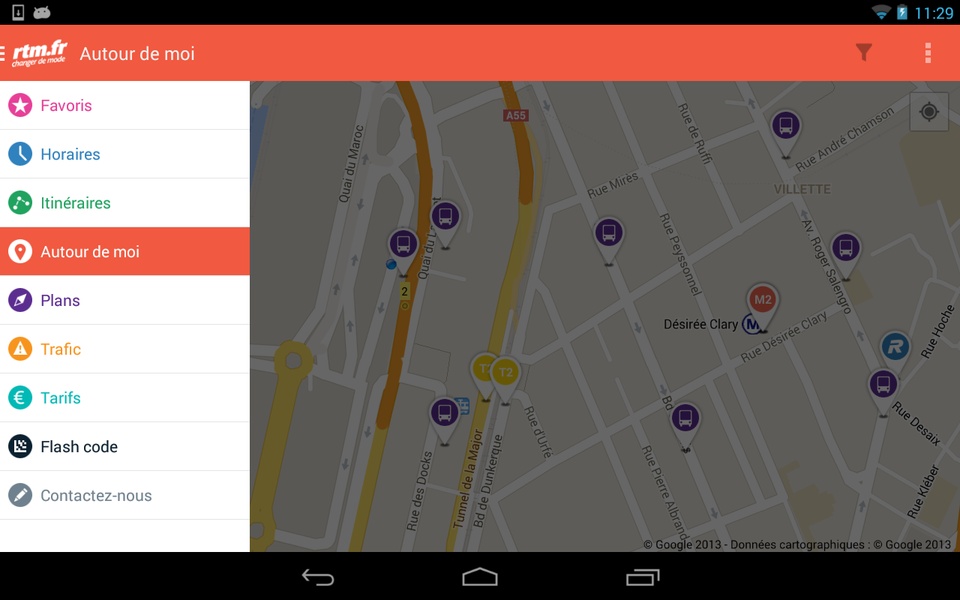Open the Plans menu entry

[x=125, y=300]
